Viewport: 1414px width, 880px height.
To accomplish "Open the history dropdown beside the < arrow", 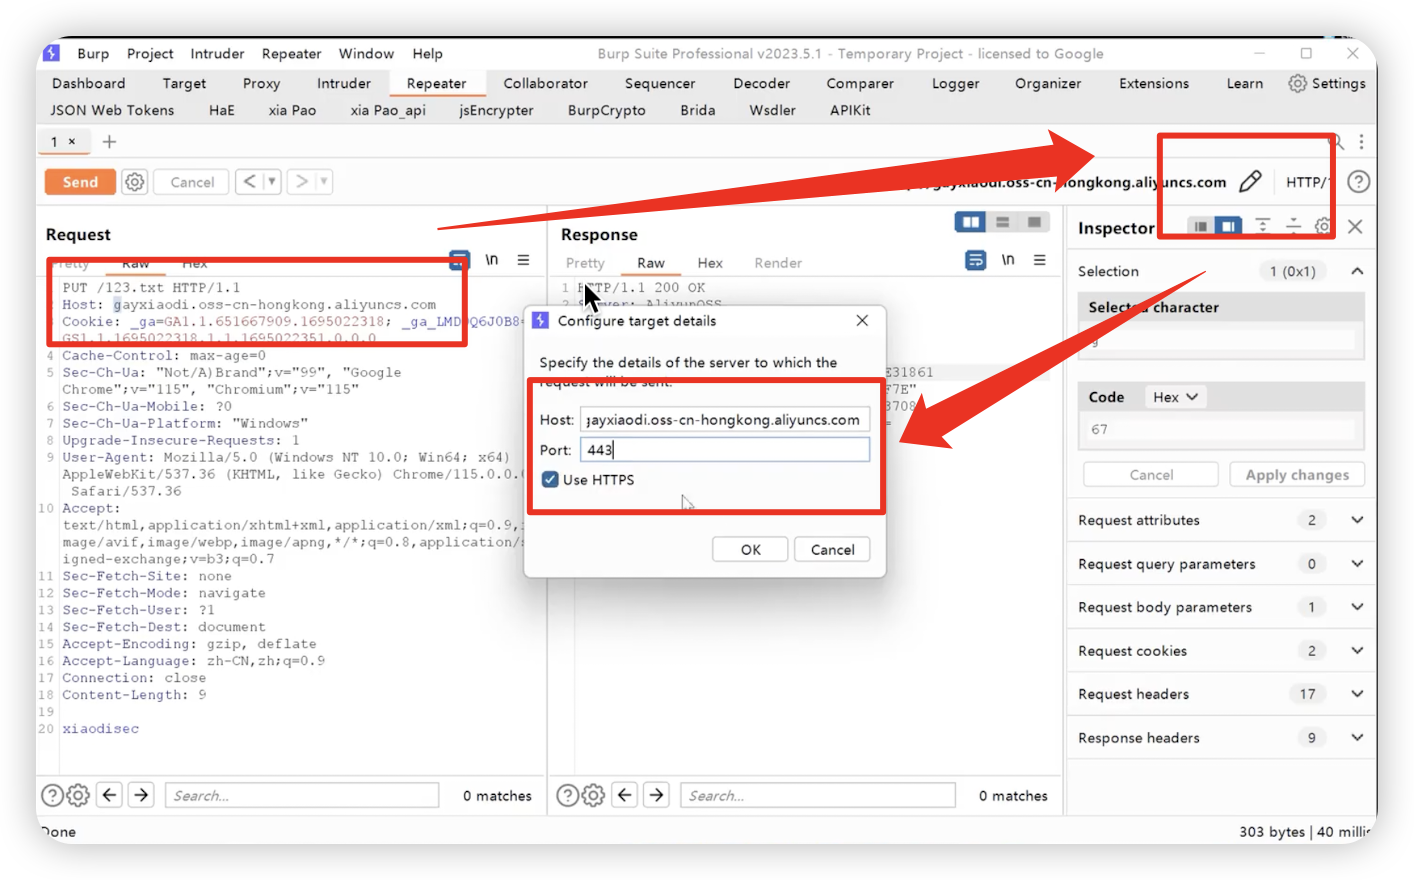I will point(271,182).
